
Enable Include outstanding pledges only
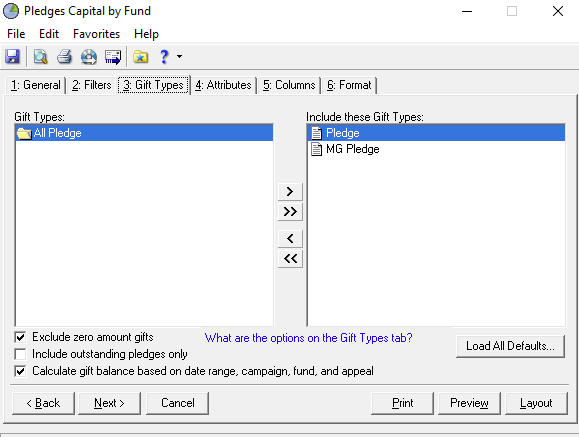20,354
